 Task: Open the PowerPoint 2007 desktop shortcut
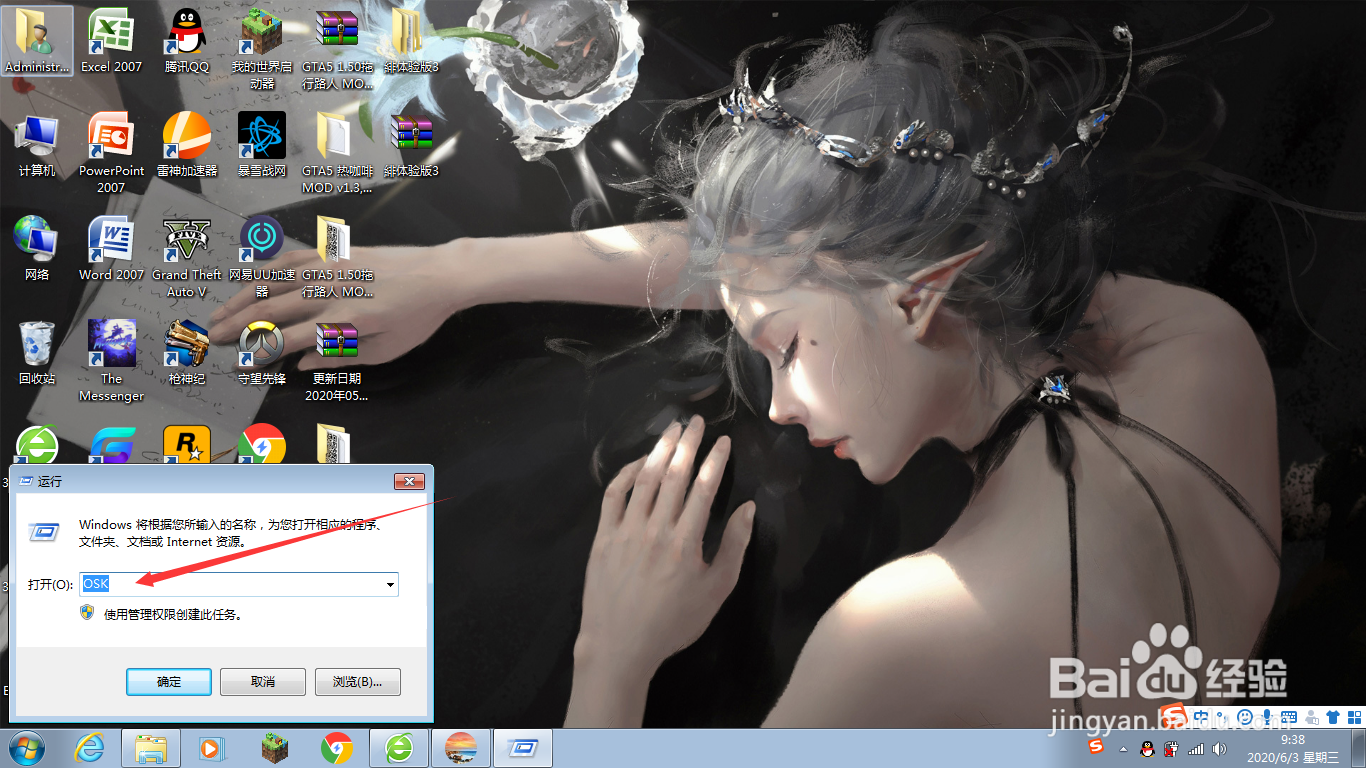[x=111, y=153]
